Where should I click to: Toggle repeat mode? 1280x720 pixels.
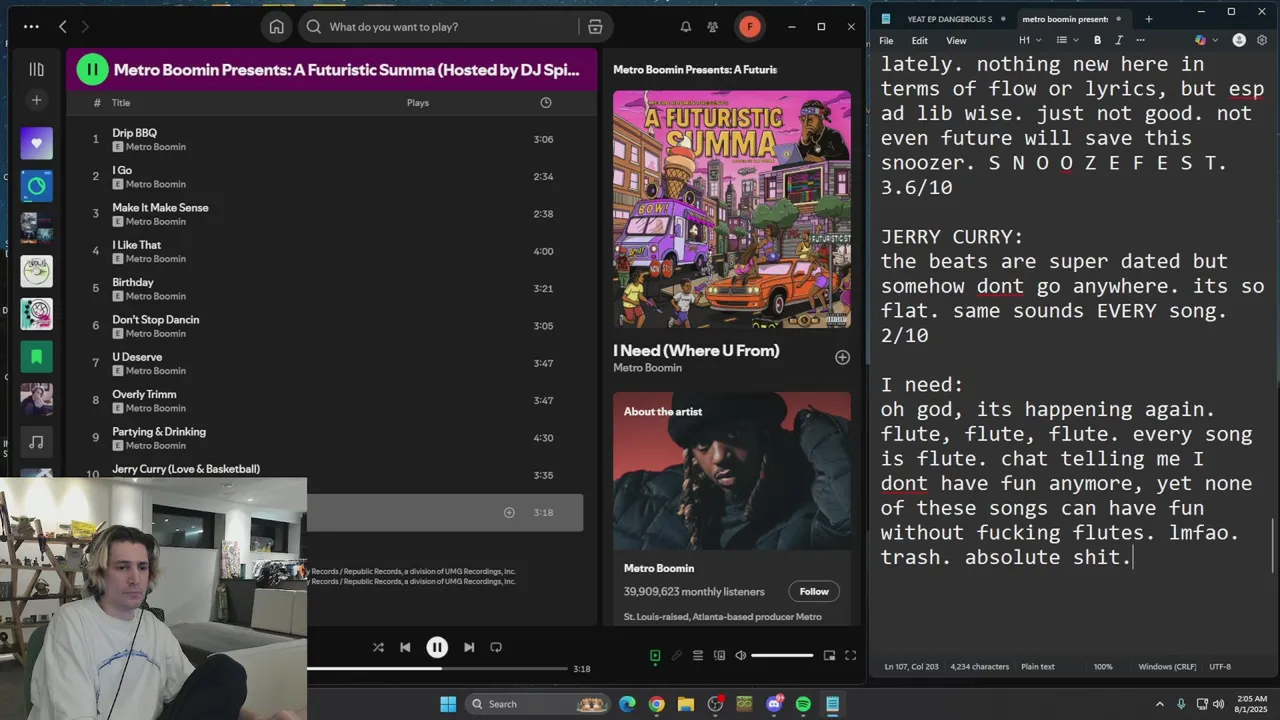pos(496,647)
